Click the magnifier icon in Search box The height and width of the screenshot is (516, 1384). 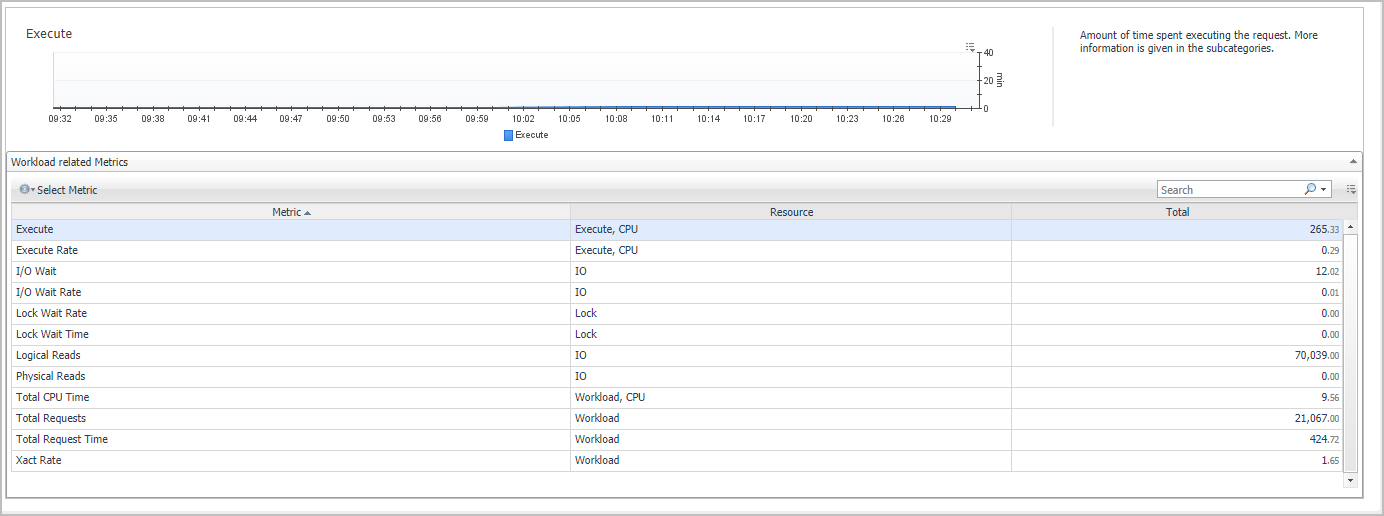tap(1310, 189)
